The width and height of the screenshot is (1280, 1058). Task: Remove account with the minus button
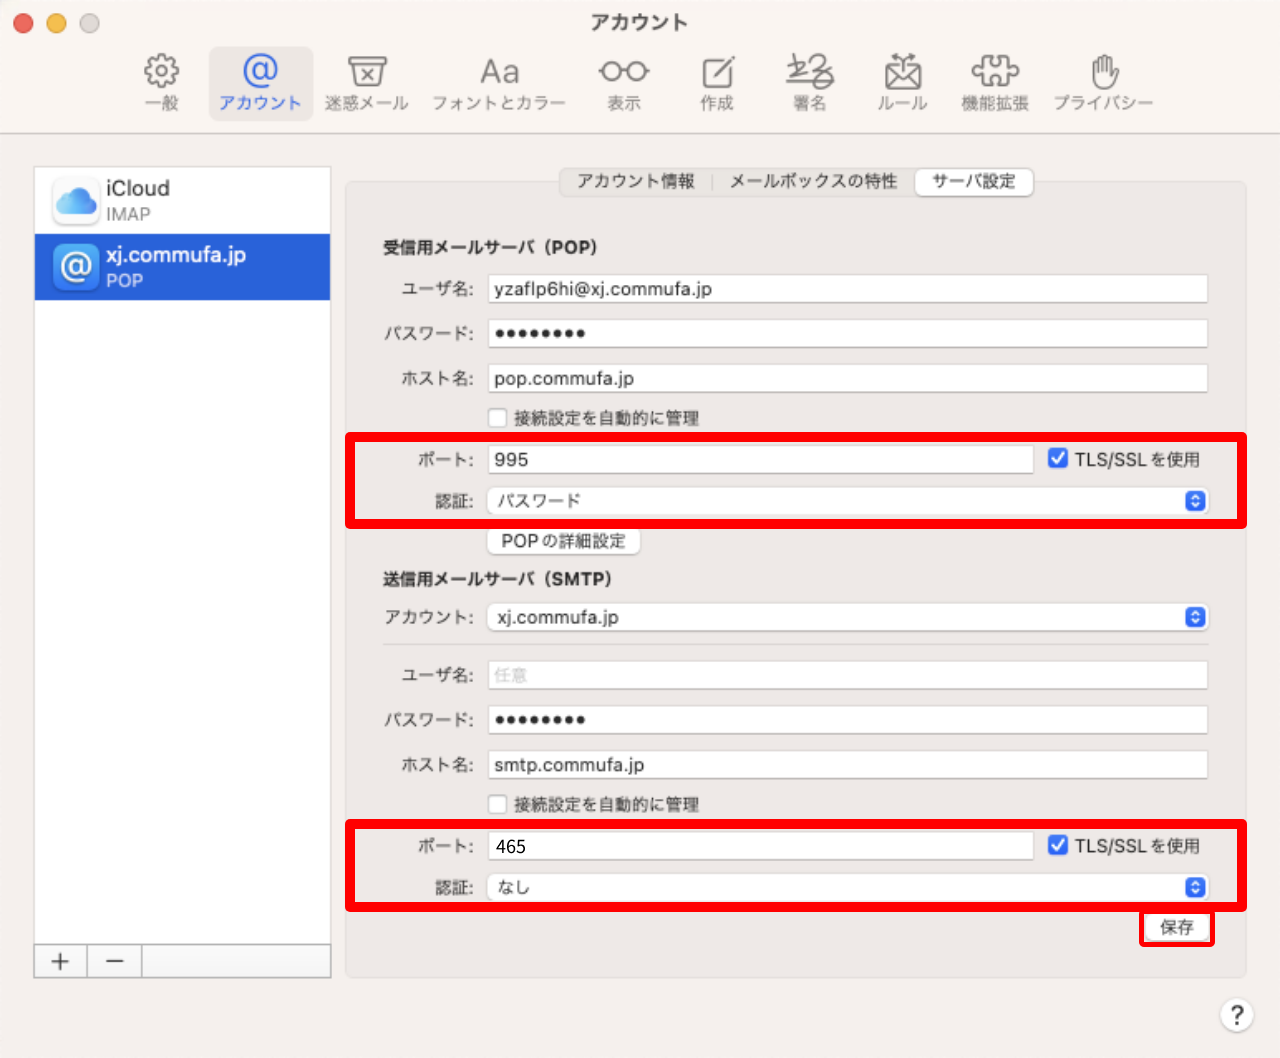pos(115,962)
